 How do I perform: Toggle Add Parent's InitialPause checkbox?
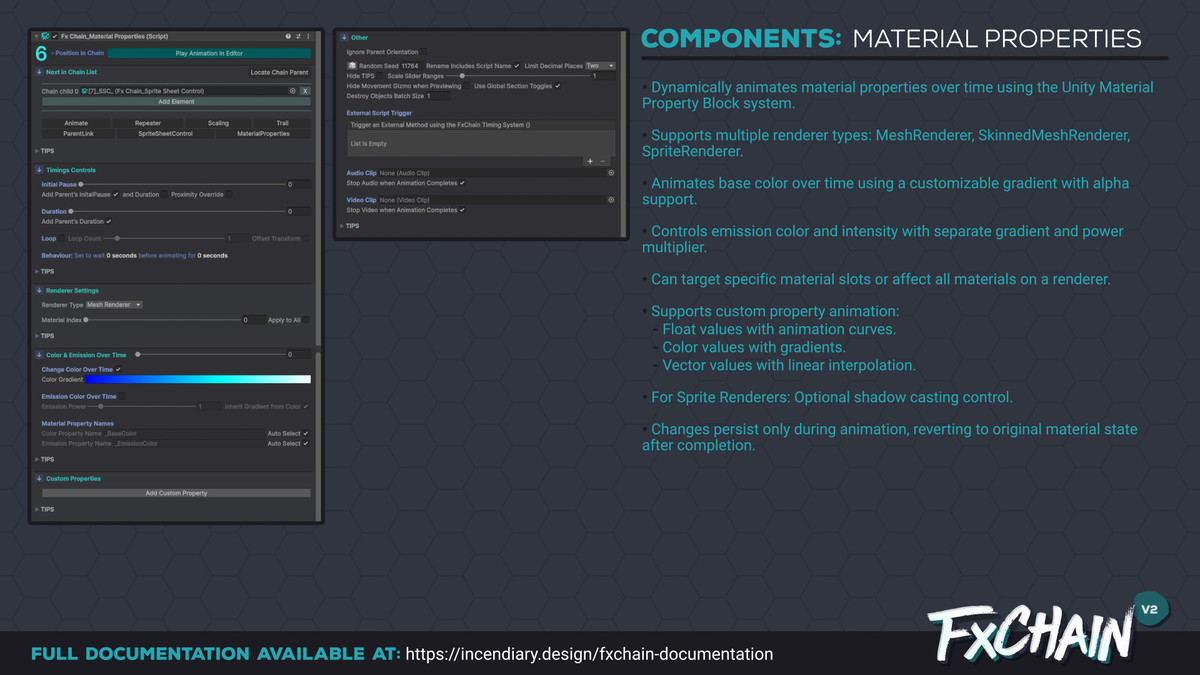(116, 194)
